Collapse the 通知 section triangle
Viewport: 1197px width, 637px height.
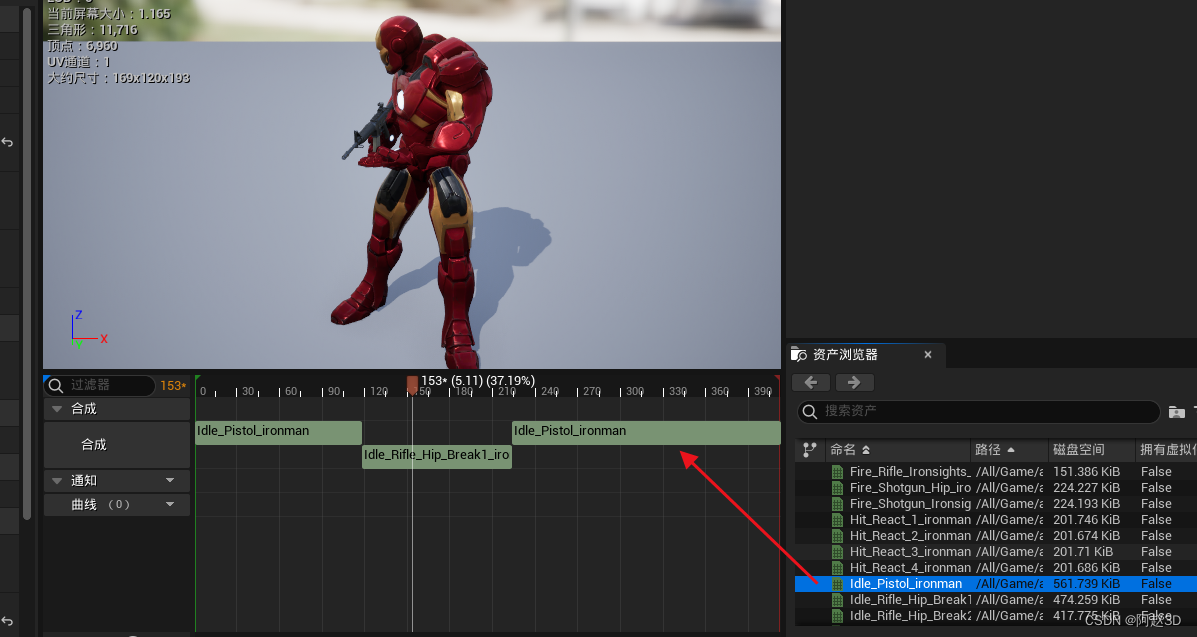pyautogui.click(x=56, y=480)
